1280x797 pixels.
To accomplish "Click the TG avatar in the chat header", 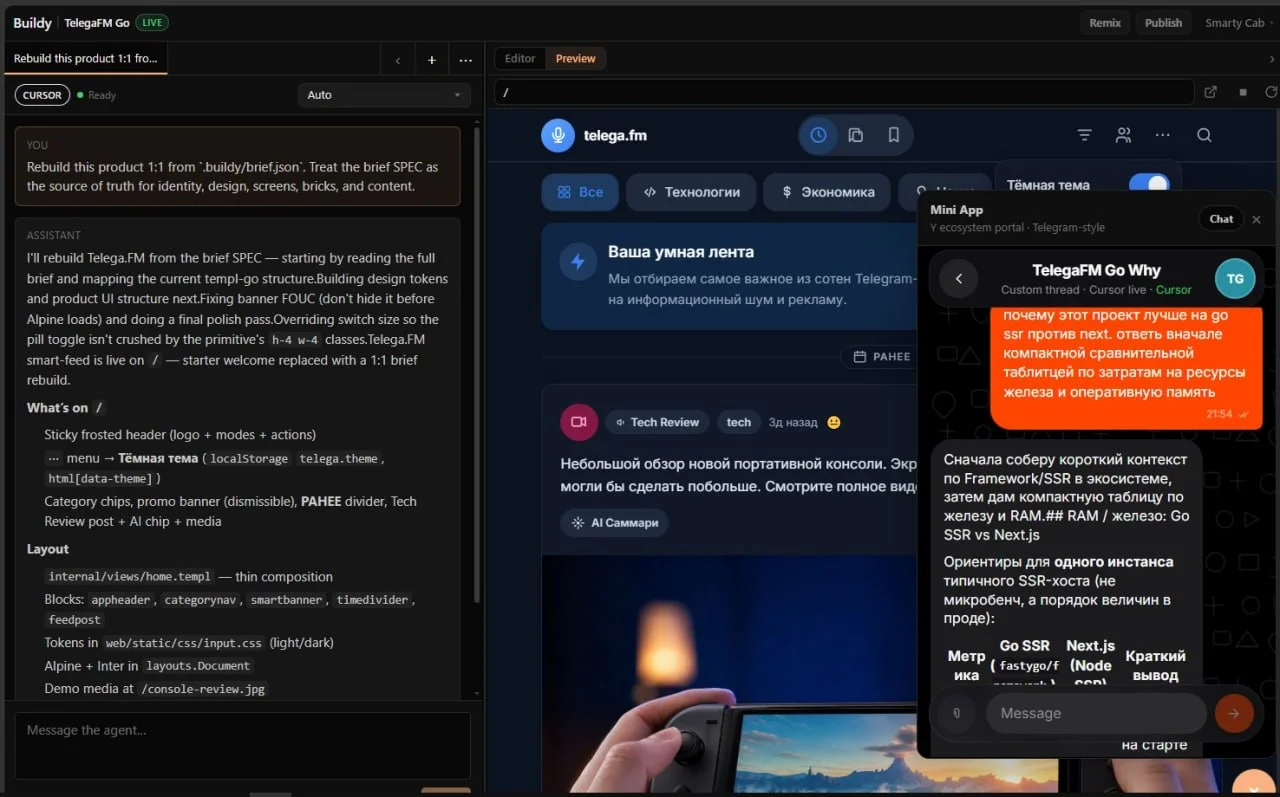I will tap(1235, 279).
